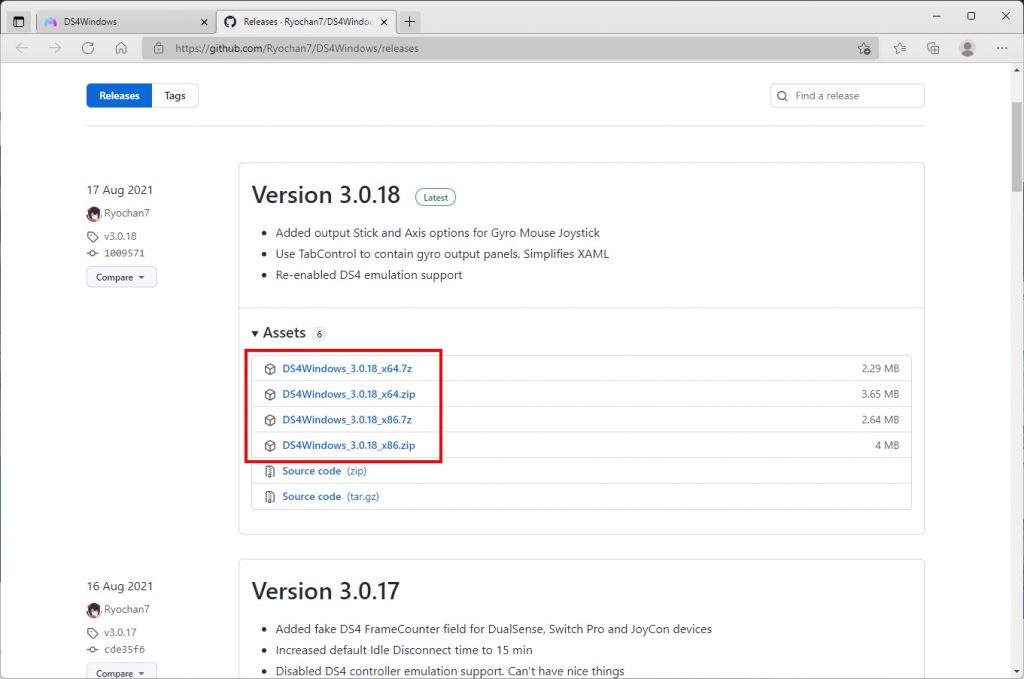Click file icon beside Source code (zip)
This screenshot has width=1024, height=679.
click(270, 471)
